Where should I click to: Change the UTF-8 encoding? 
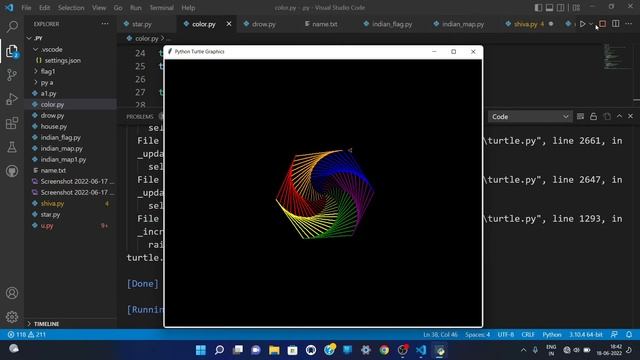click(506, 334)
